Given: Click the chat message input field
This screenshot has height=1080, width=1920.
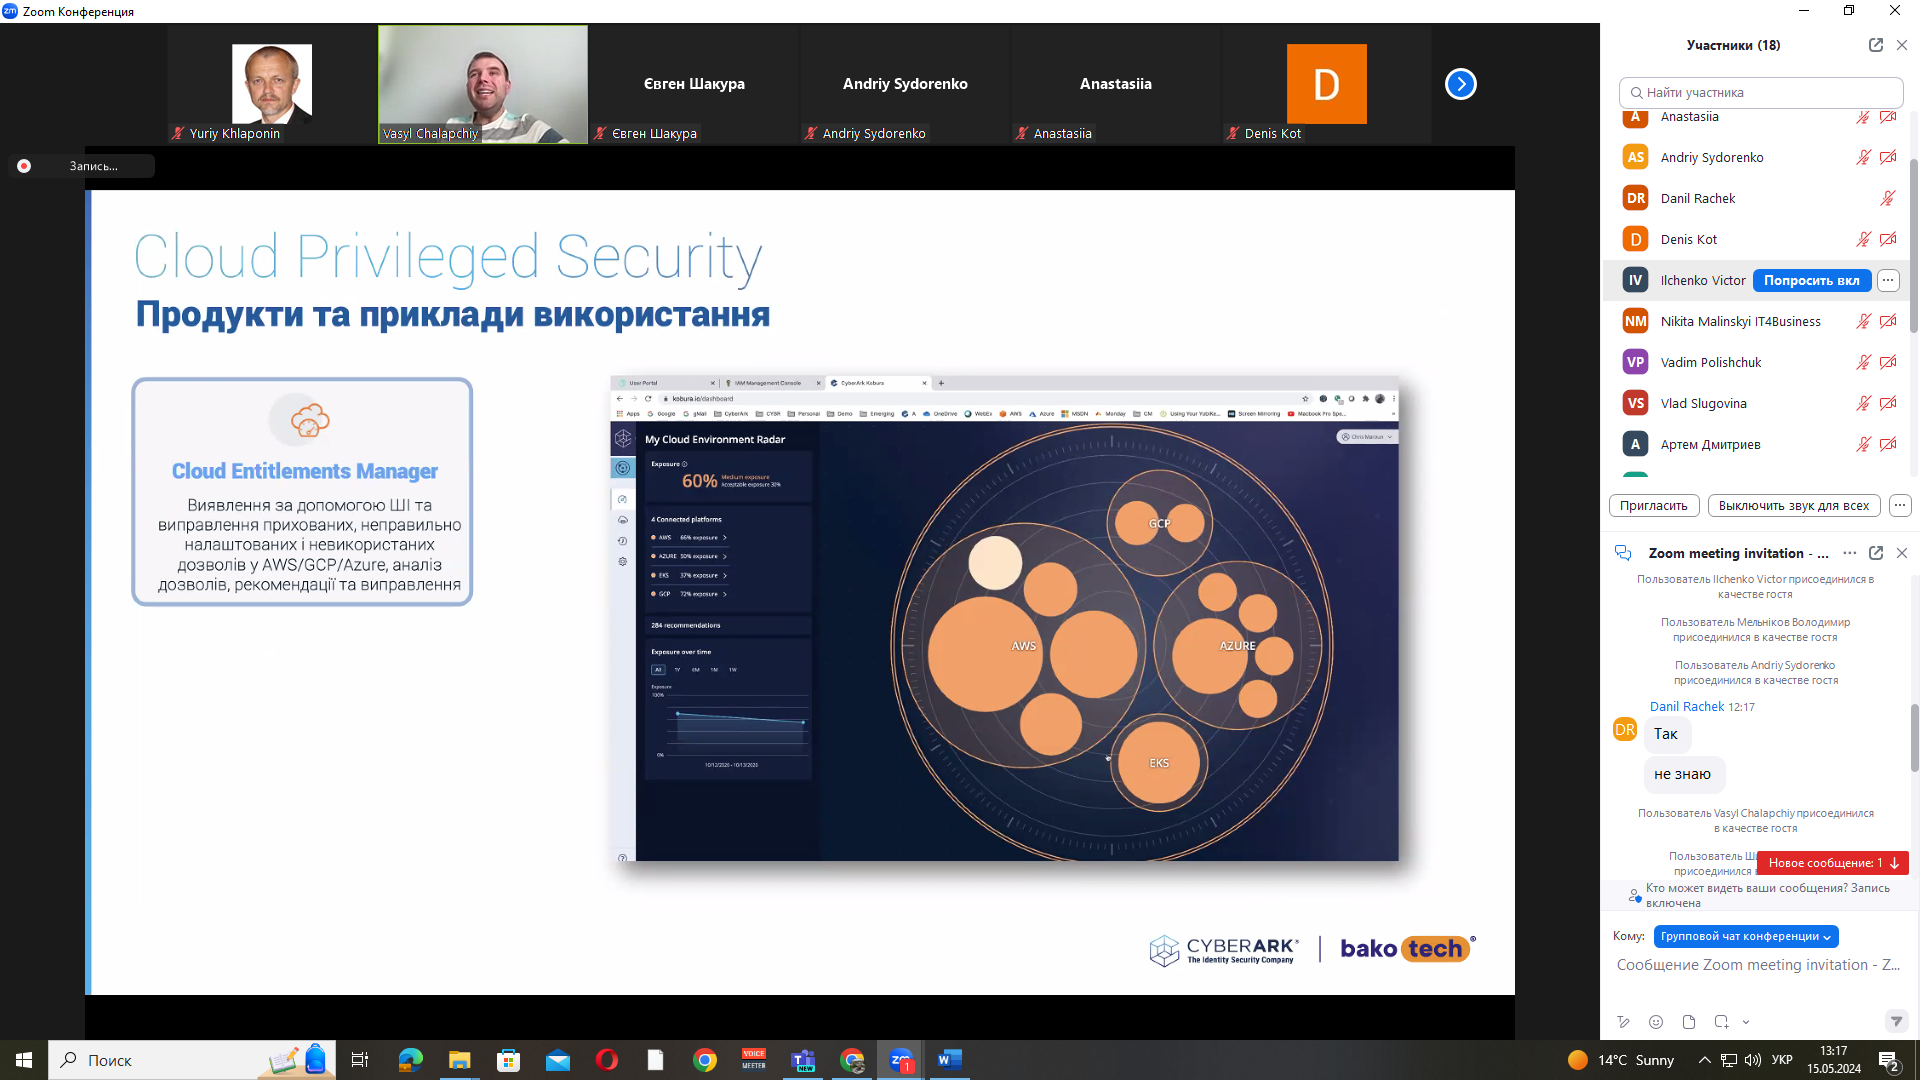Looking at the screenshot, I should (1758, 965).
